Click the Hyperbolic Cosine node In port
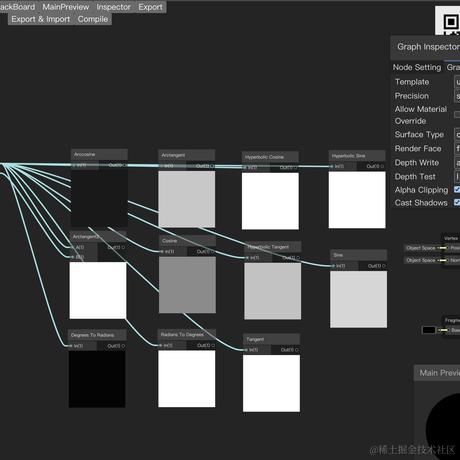Screen dimensions: 460x460 245,167
